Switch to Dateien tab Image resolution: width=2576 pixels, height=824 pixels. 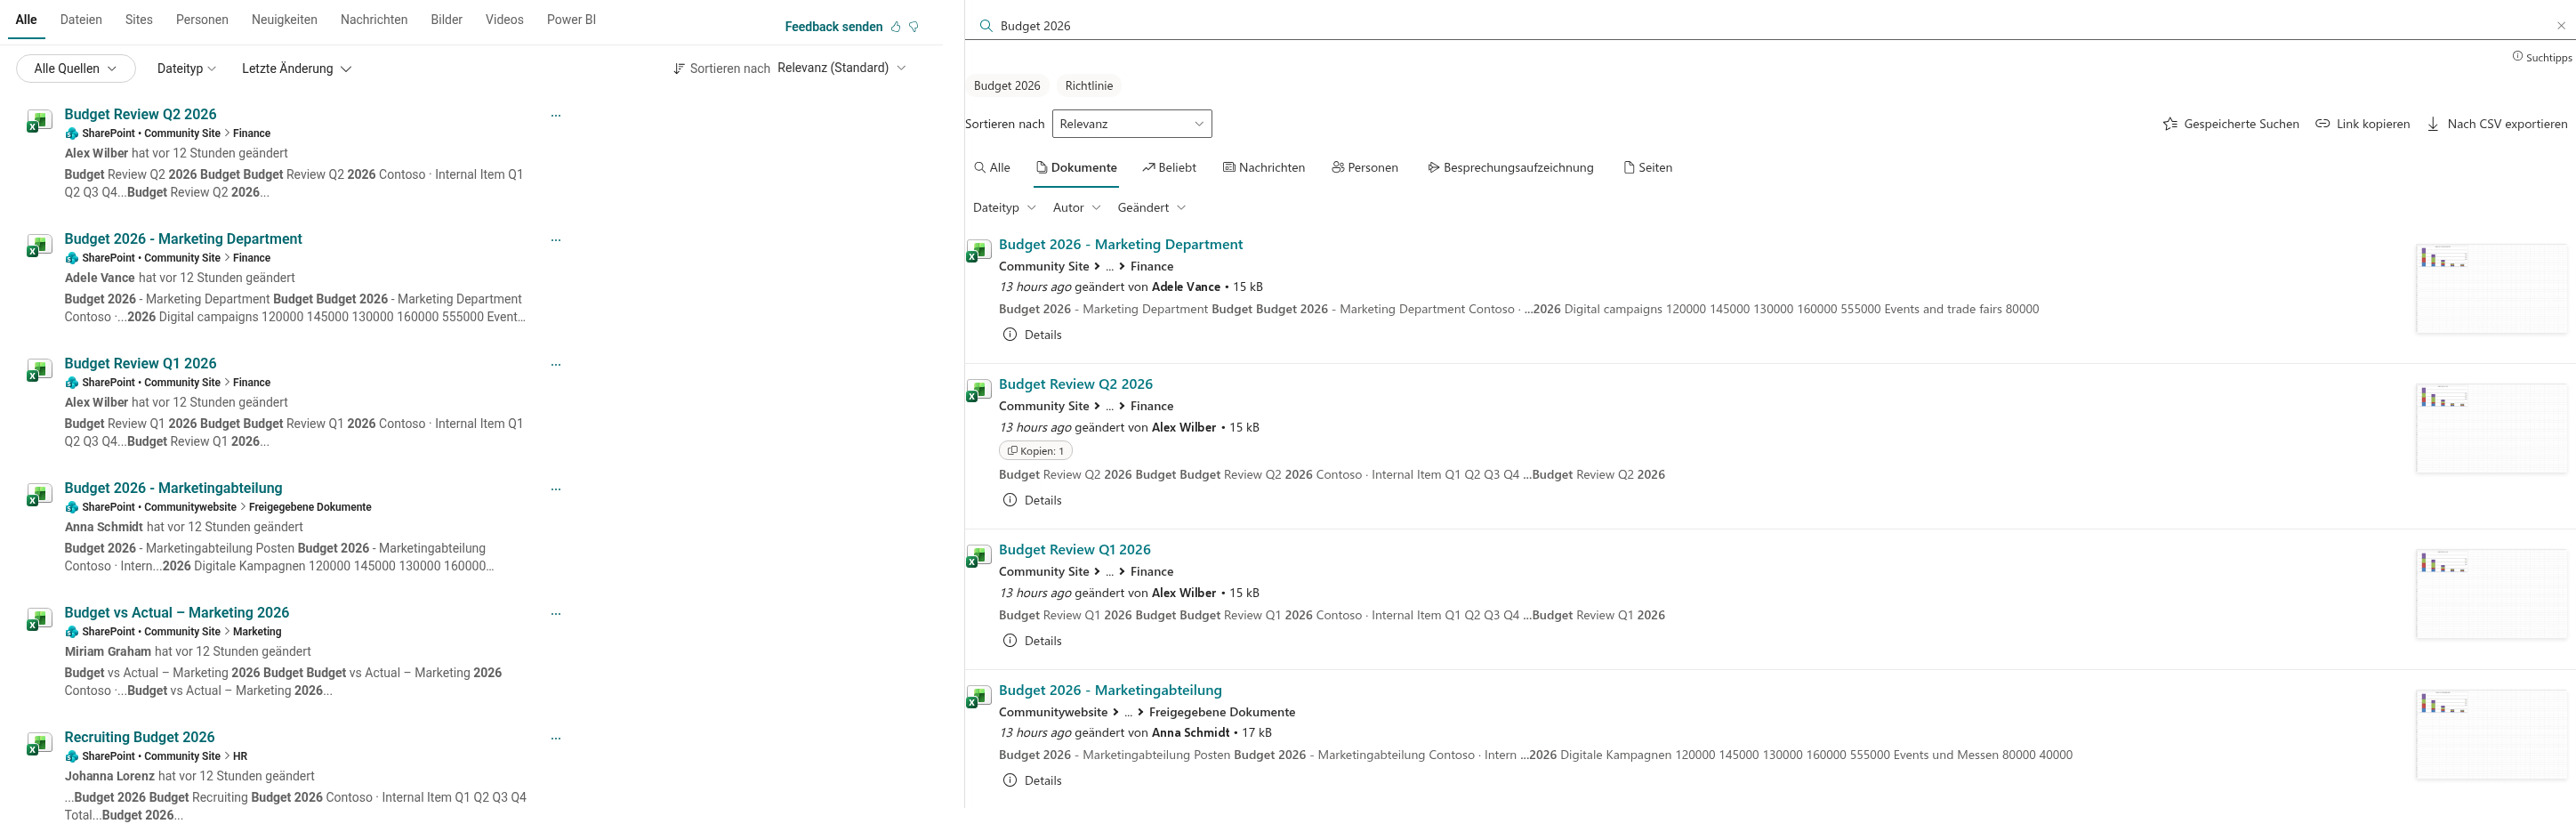(81, 20)
